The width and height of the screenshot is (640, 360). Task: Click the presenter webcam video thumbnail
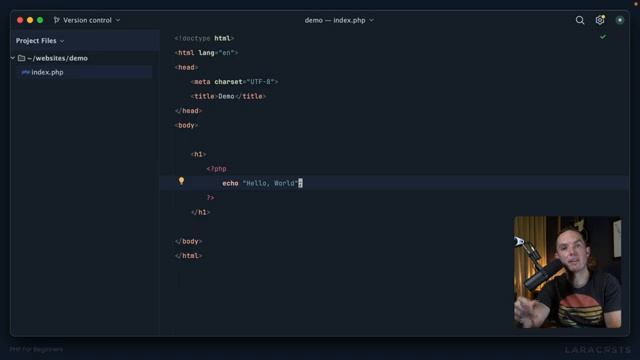point(568,272)
